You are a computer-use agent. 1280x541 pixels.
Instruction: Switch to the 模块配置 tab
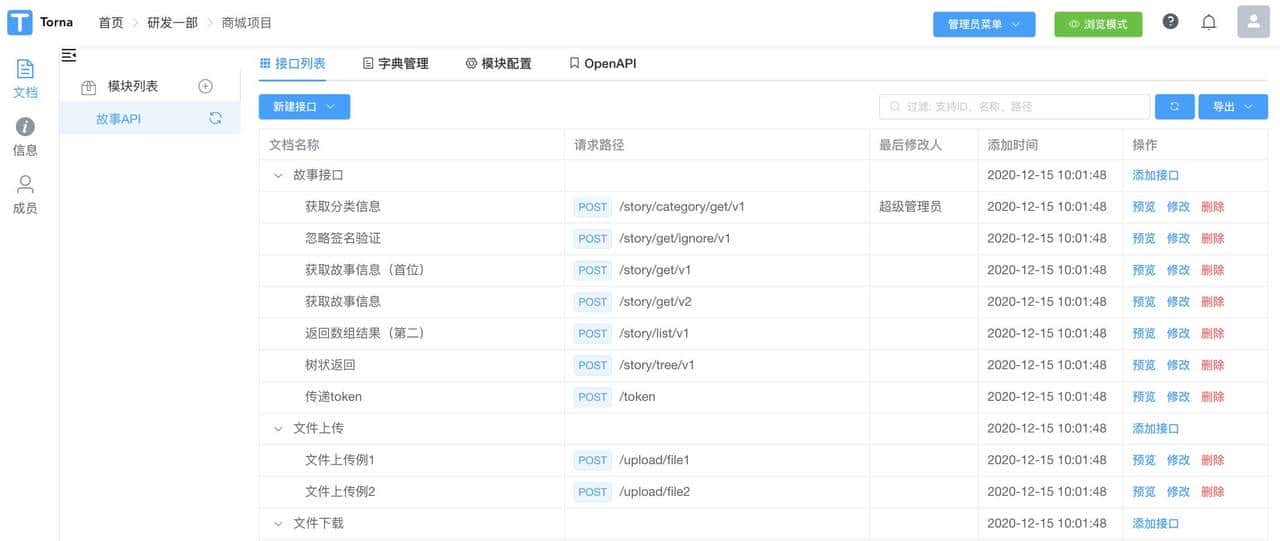[x=498, y=63]
